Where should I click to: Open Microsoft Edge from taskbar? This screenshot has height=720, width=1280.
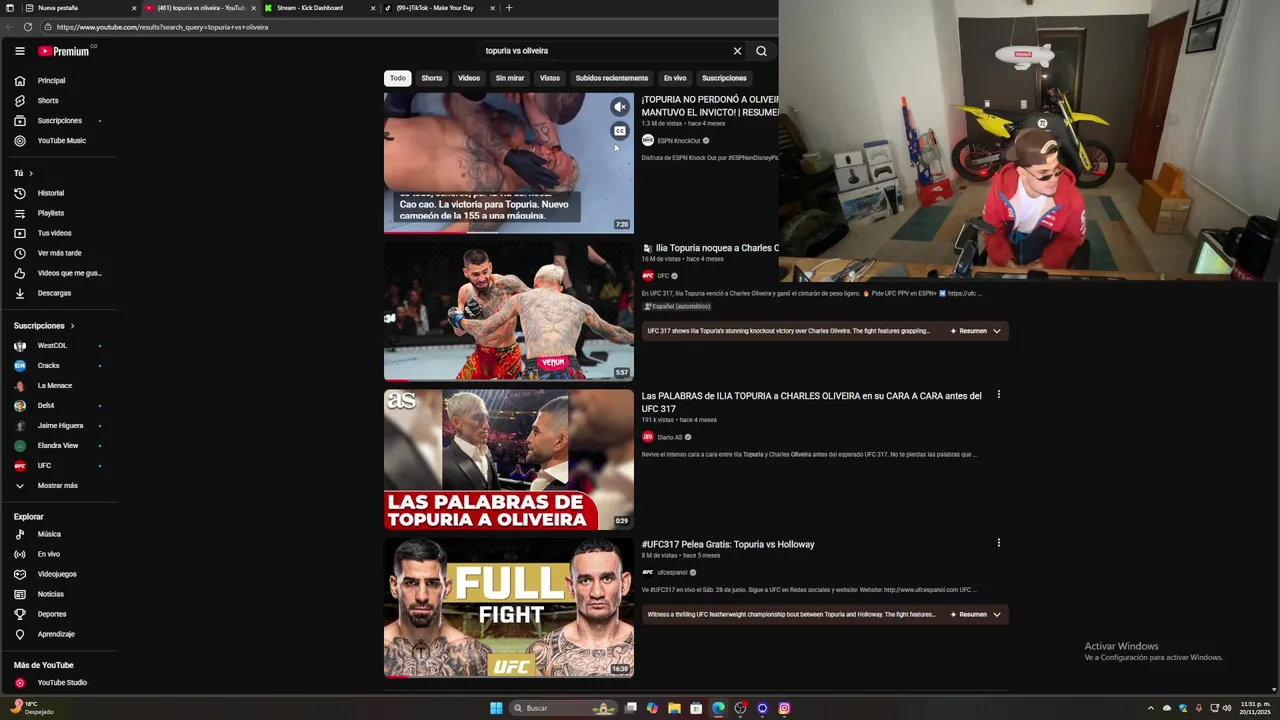pos(718,708)
